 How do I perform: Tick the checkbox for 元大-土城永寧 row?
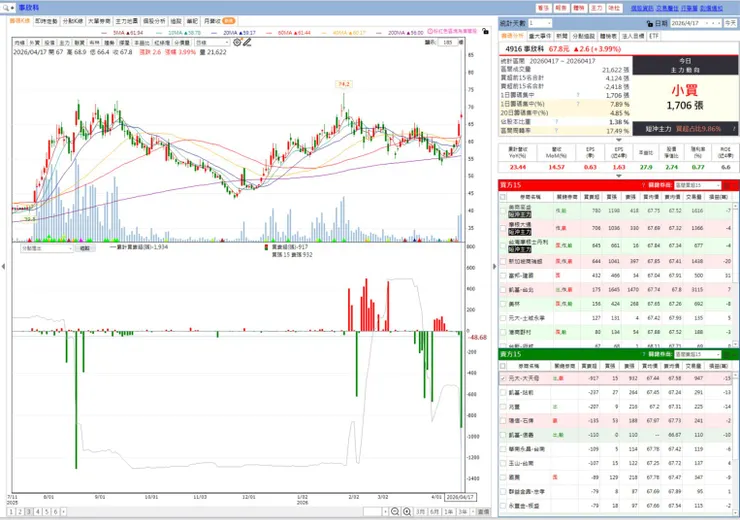click(x=503, y=318)
